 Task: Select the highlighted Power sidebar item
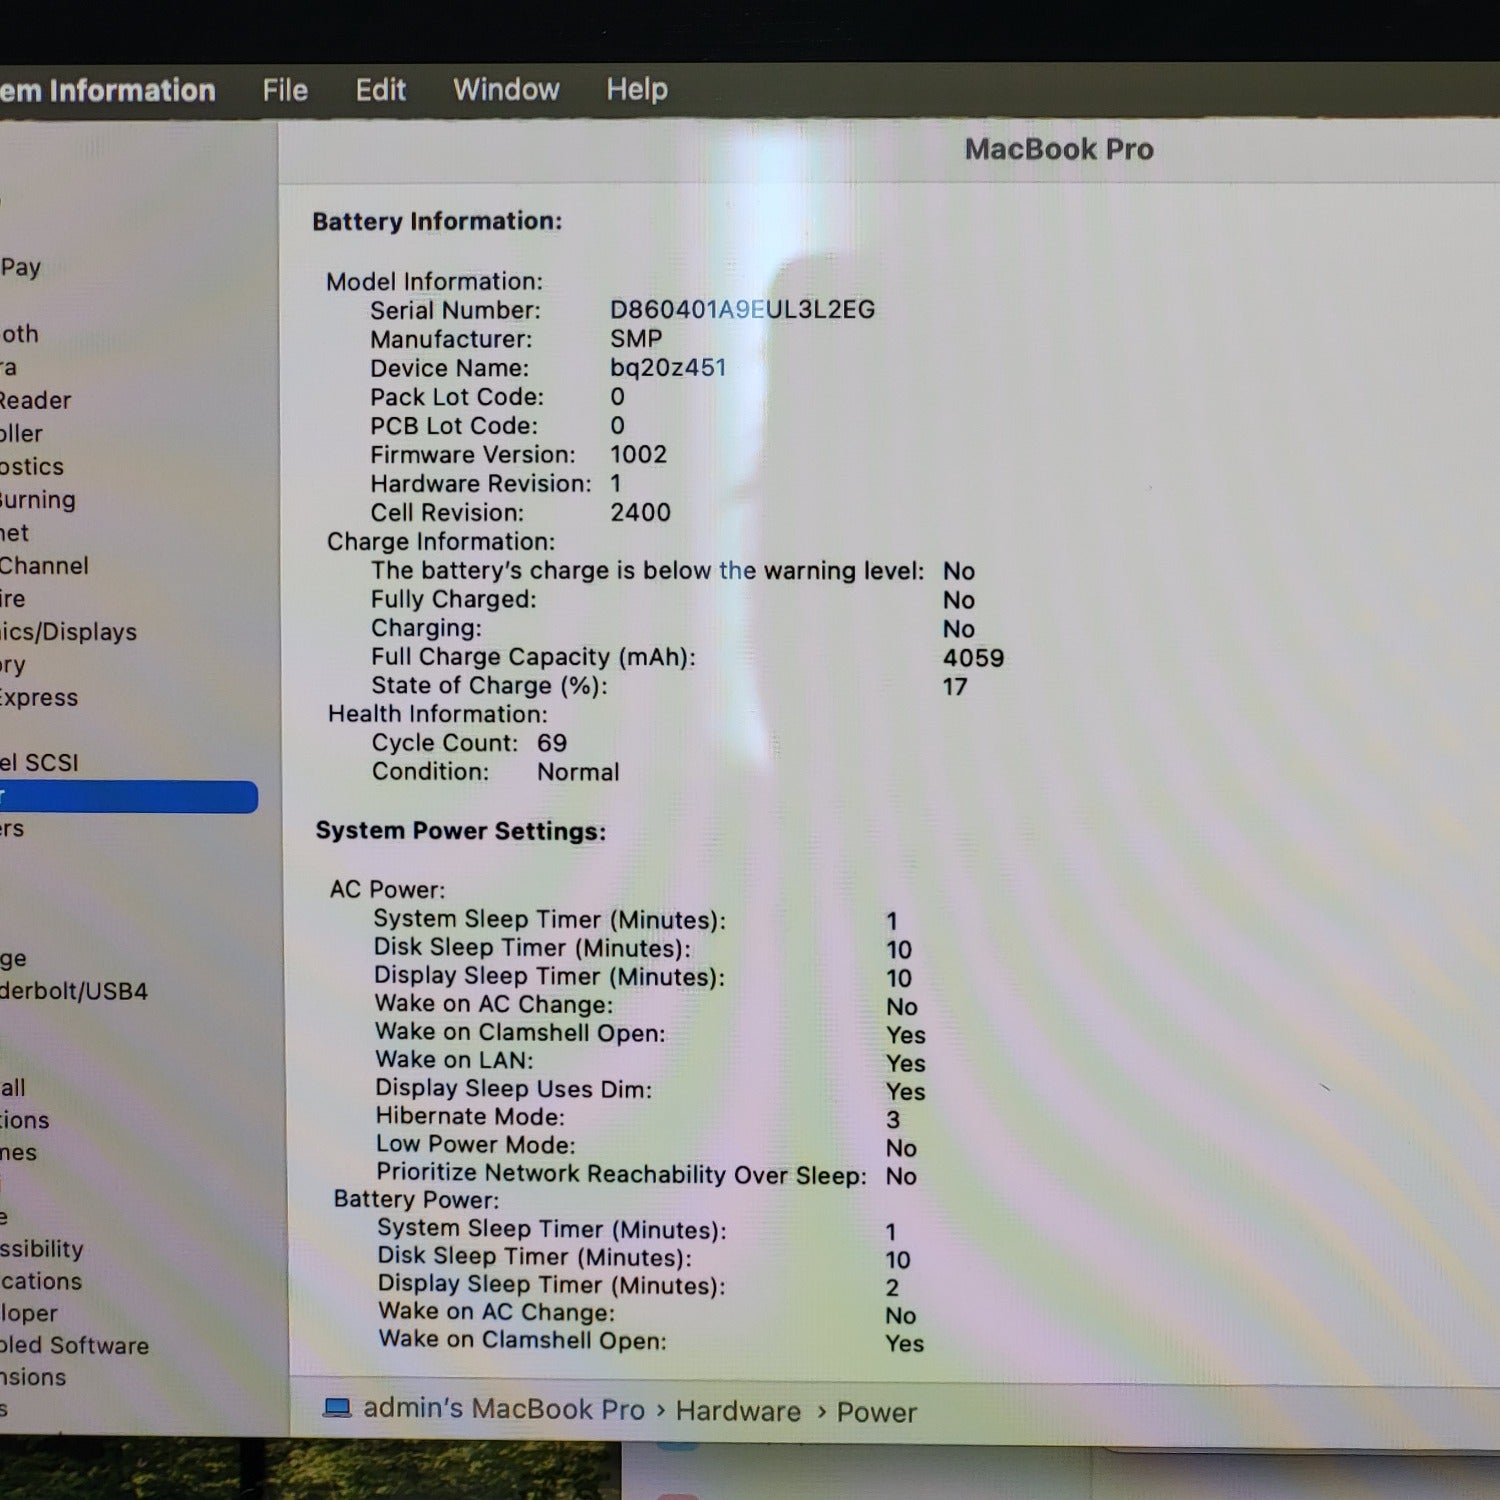tap(129, 797)
